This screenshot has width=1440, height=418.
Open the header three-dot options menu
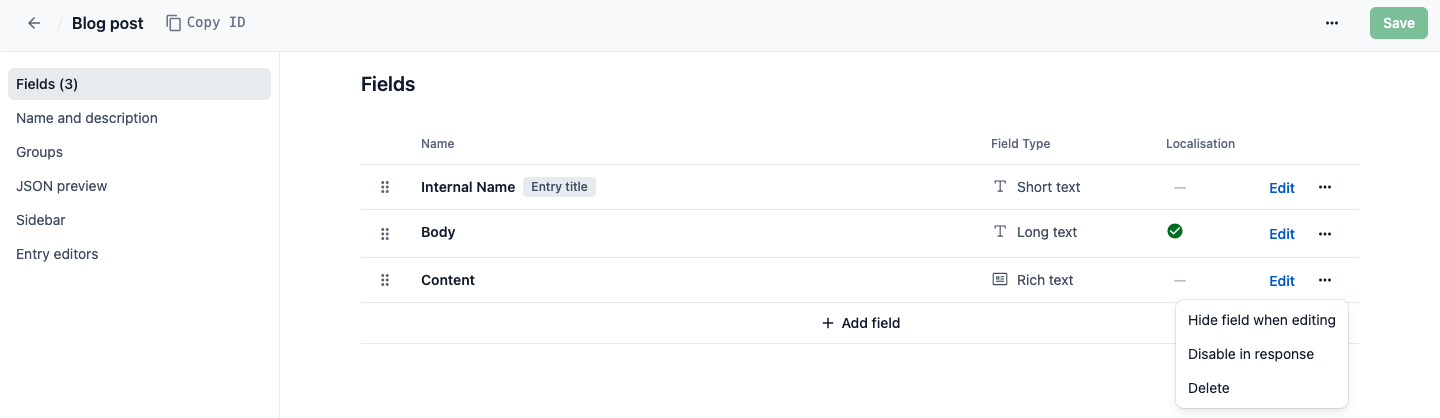click(x=1332, y=23)
